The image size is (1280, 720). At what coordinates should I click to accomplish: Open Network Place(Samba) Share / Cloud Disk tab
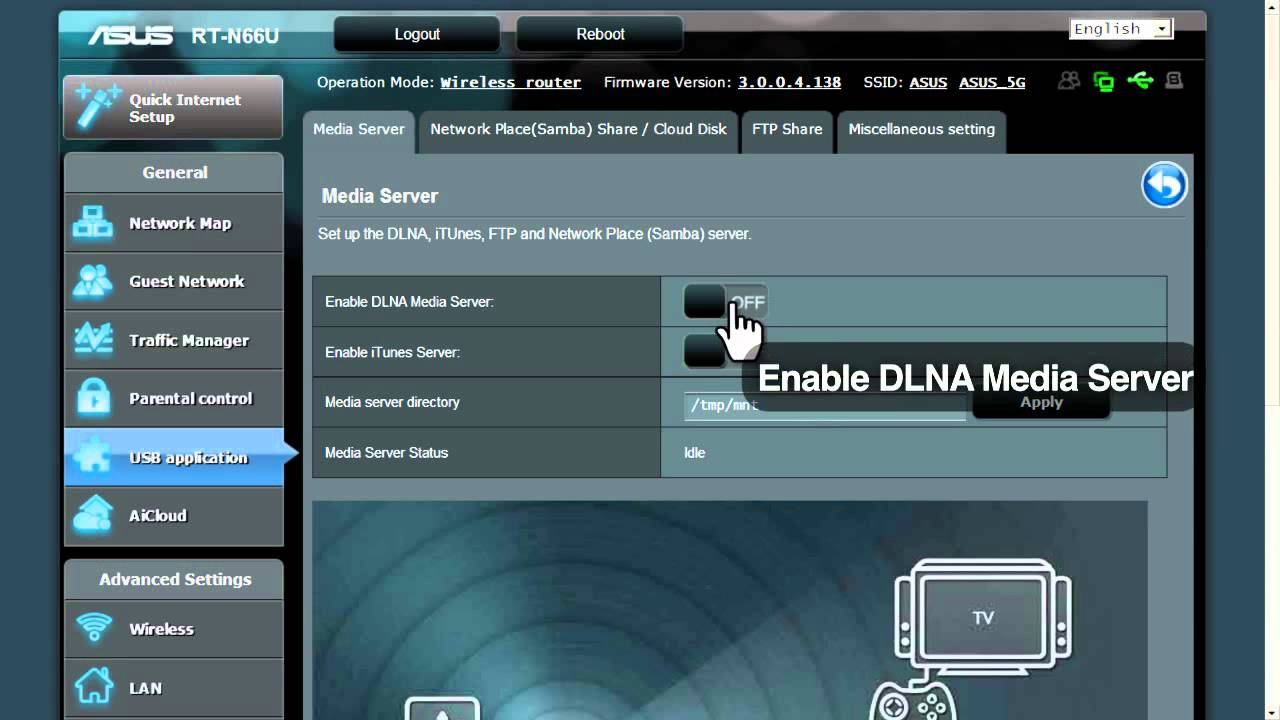point(578,130)
